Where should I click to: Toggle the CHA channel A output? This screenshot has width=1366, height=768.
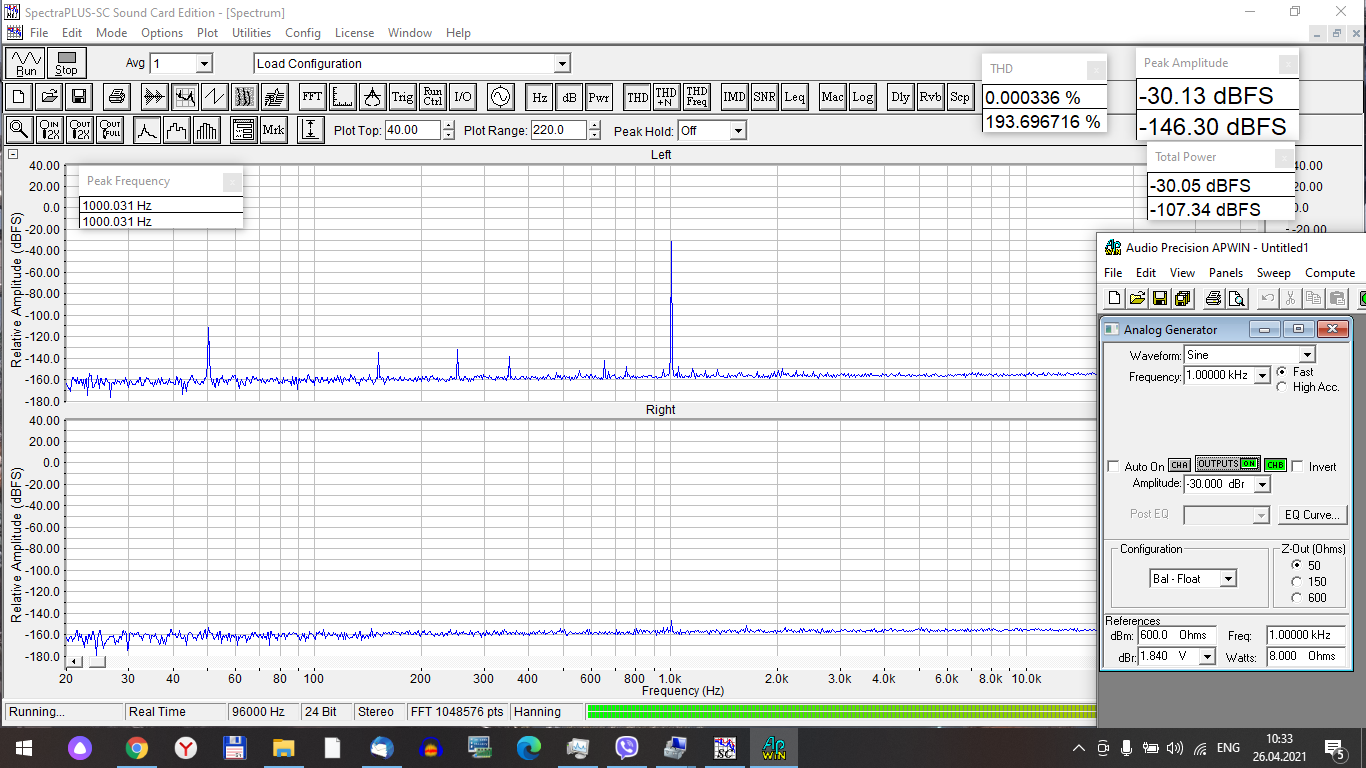1180,465
